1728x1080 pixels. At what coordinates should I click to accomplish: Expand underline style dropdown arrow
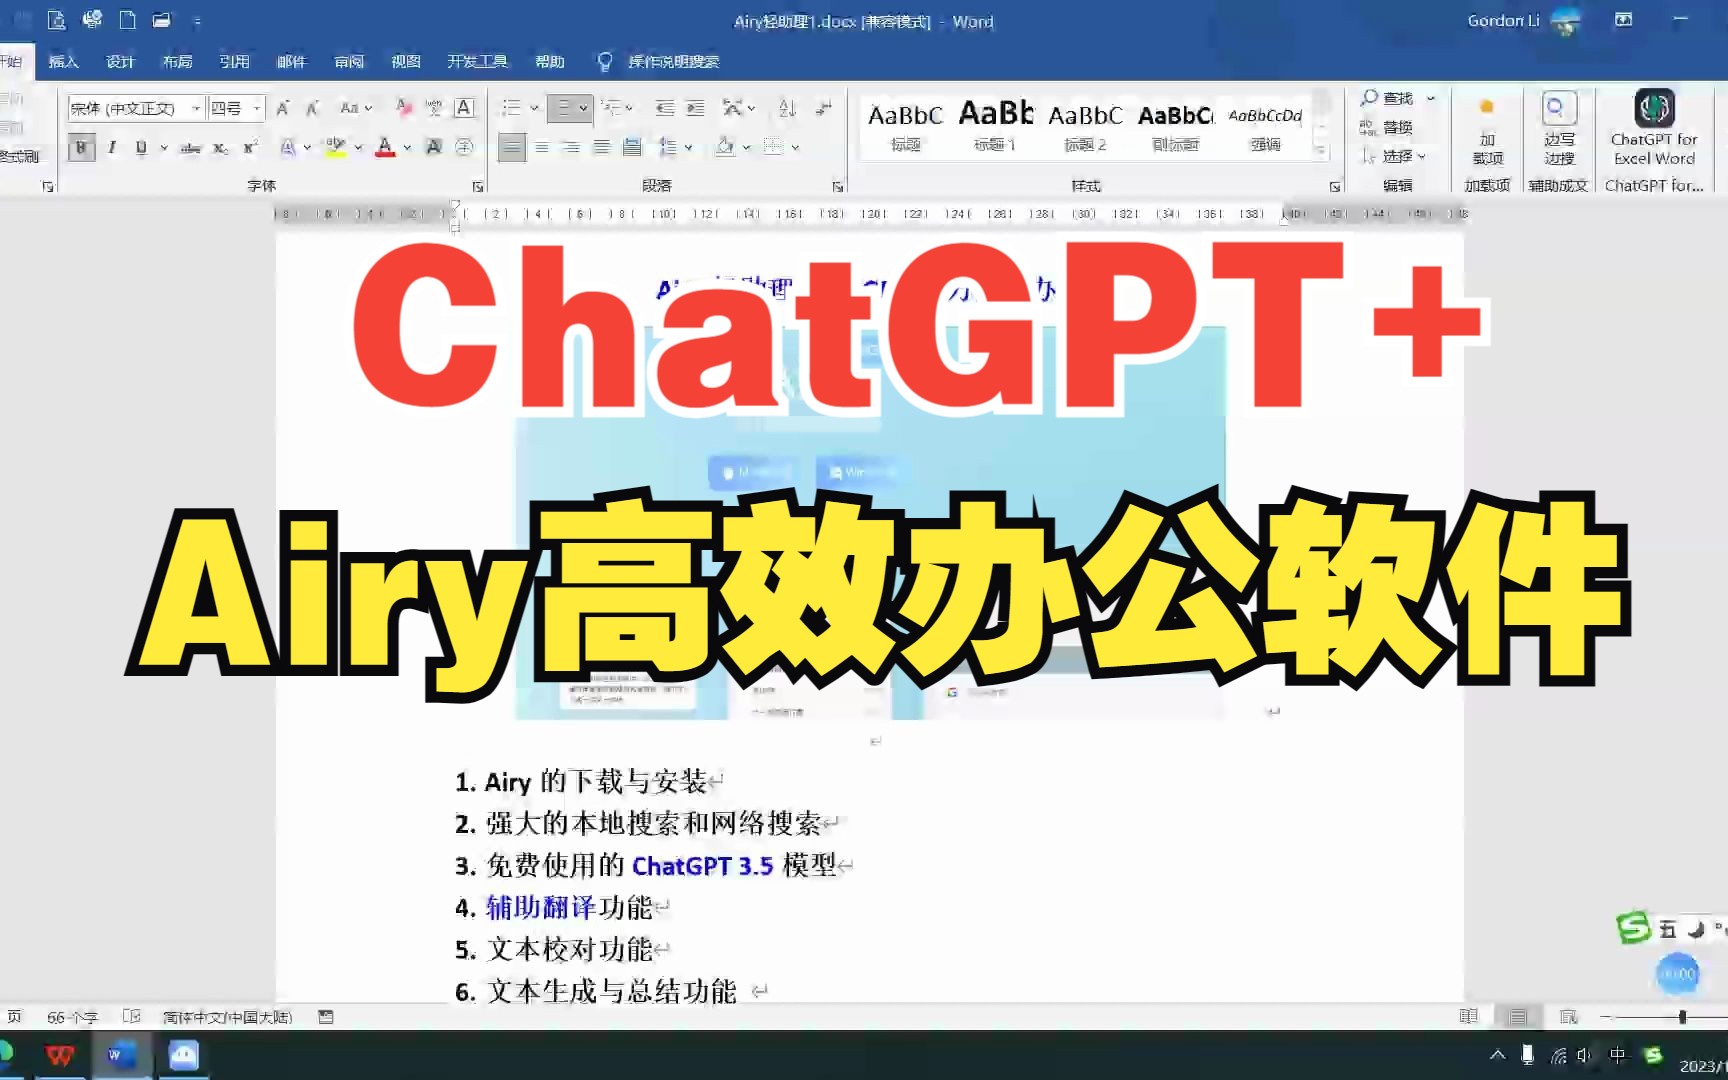(x=163, y=148)
